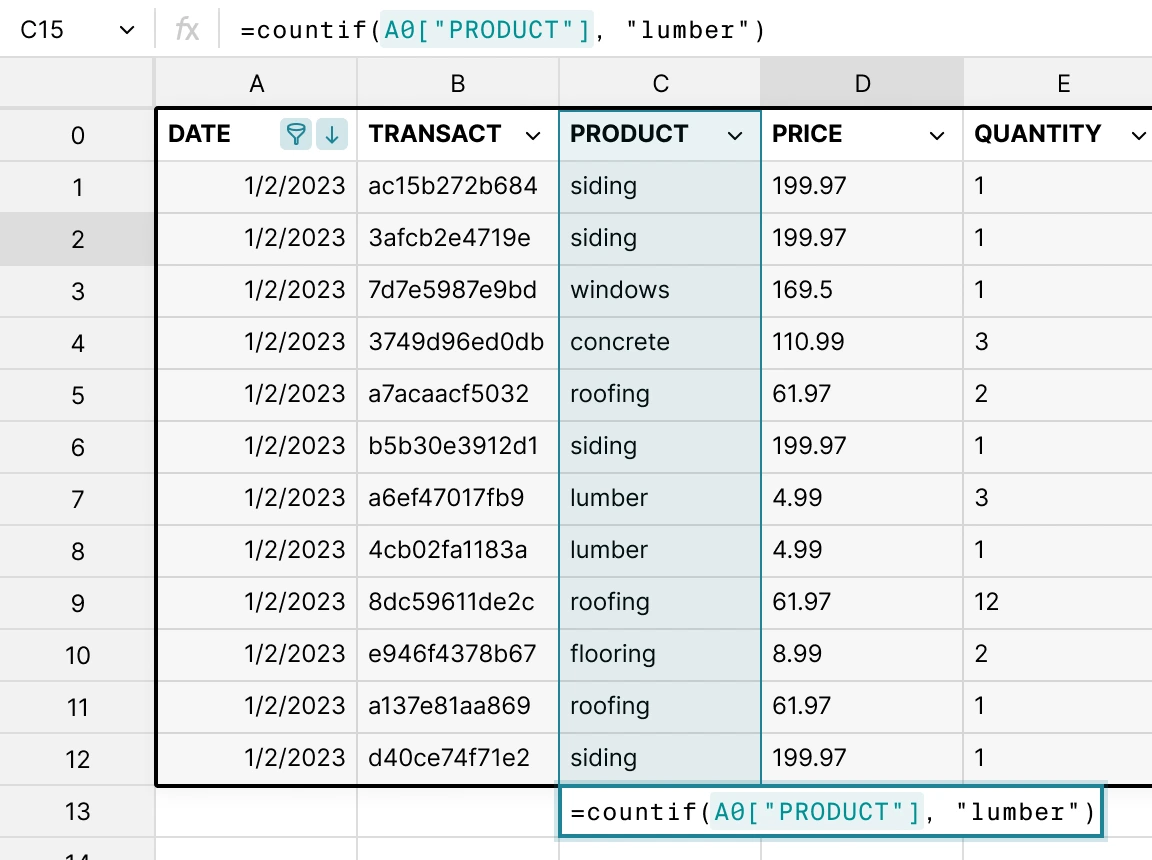Select row 2 header
The image size is (1152, 860).
pos(78,239)
